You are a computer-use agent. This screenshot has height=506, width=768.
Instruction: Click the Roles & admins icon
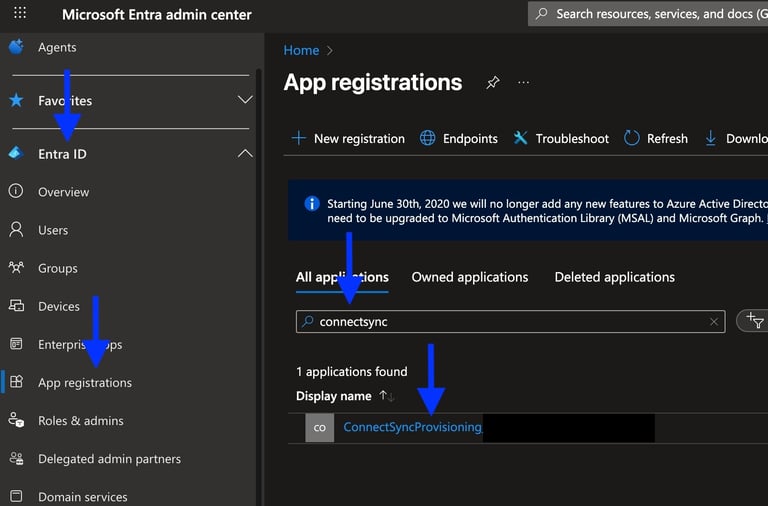pos(16,420)
